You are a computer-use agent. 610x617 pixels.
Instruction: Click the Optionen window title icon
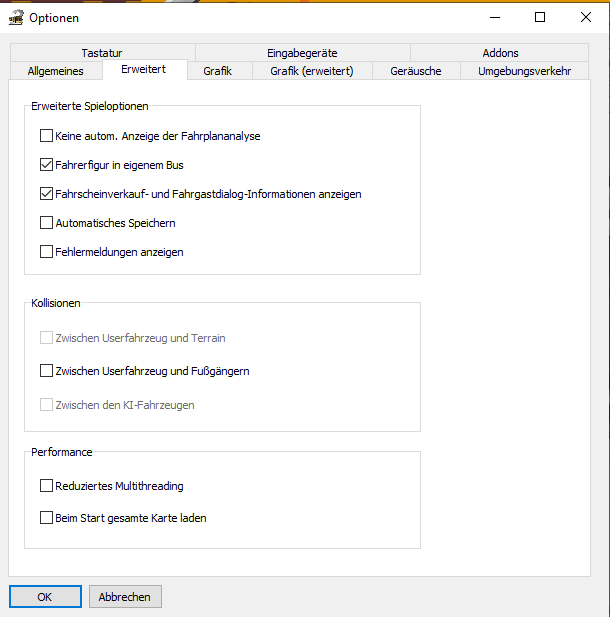(15, 17)
